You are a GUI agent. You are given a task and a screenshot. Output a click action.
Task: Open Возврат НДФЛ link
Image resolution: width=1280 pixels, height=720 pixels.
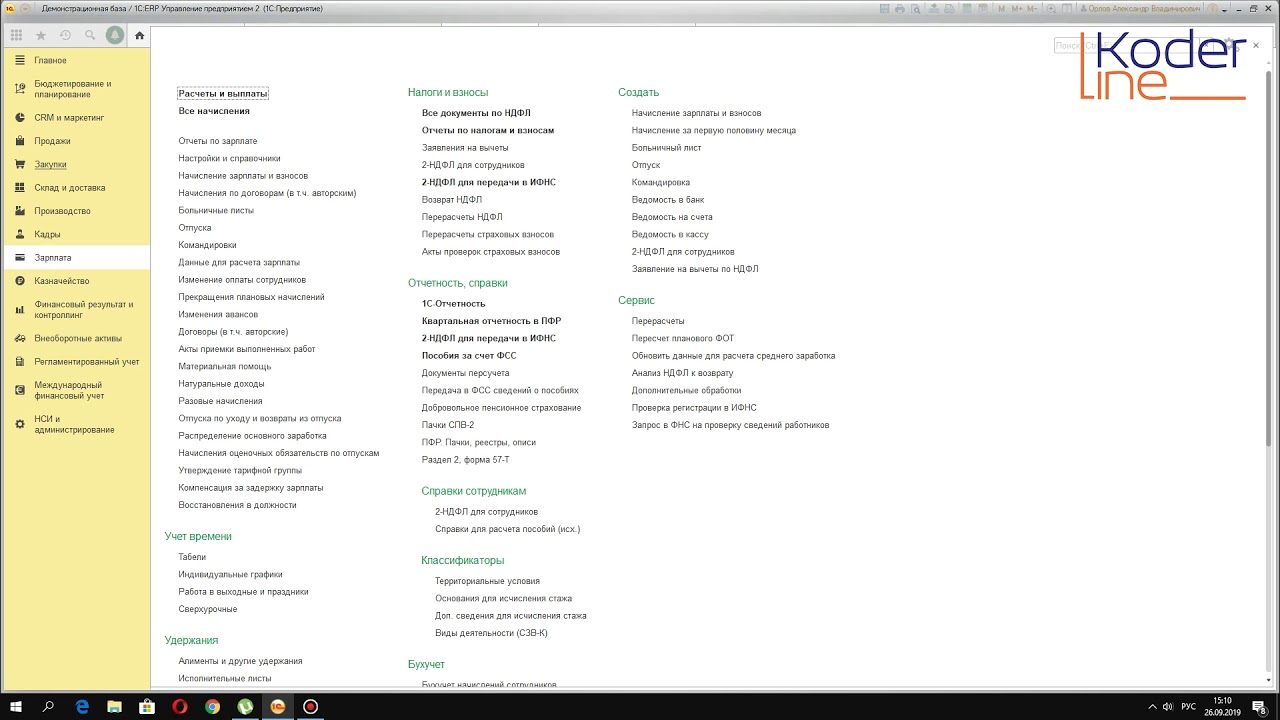(x=452, y=199)
